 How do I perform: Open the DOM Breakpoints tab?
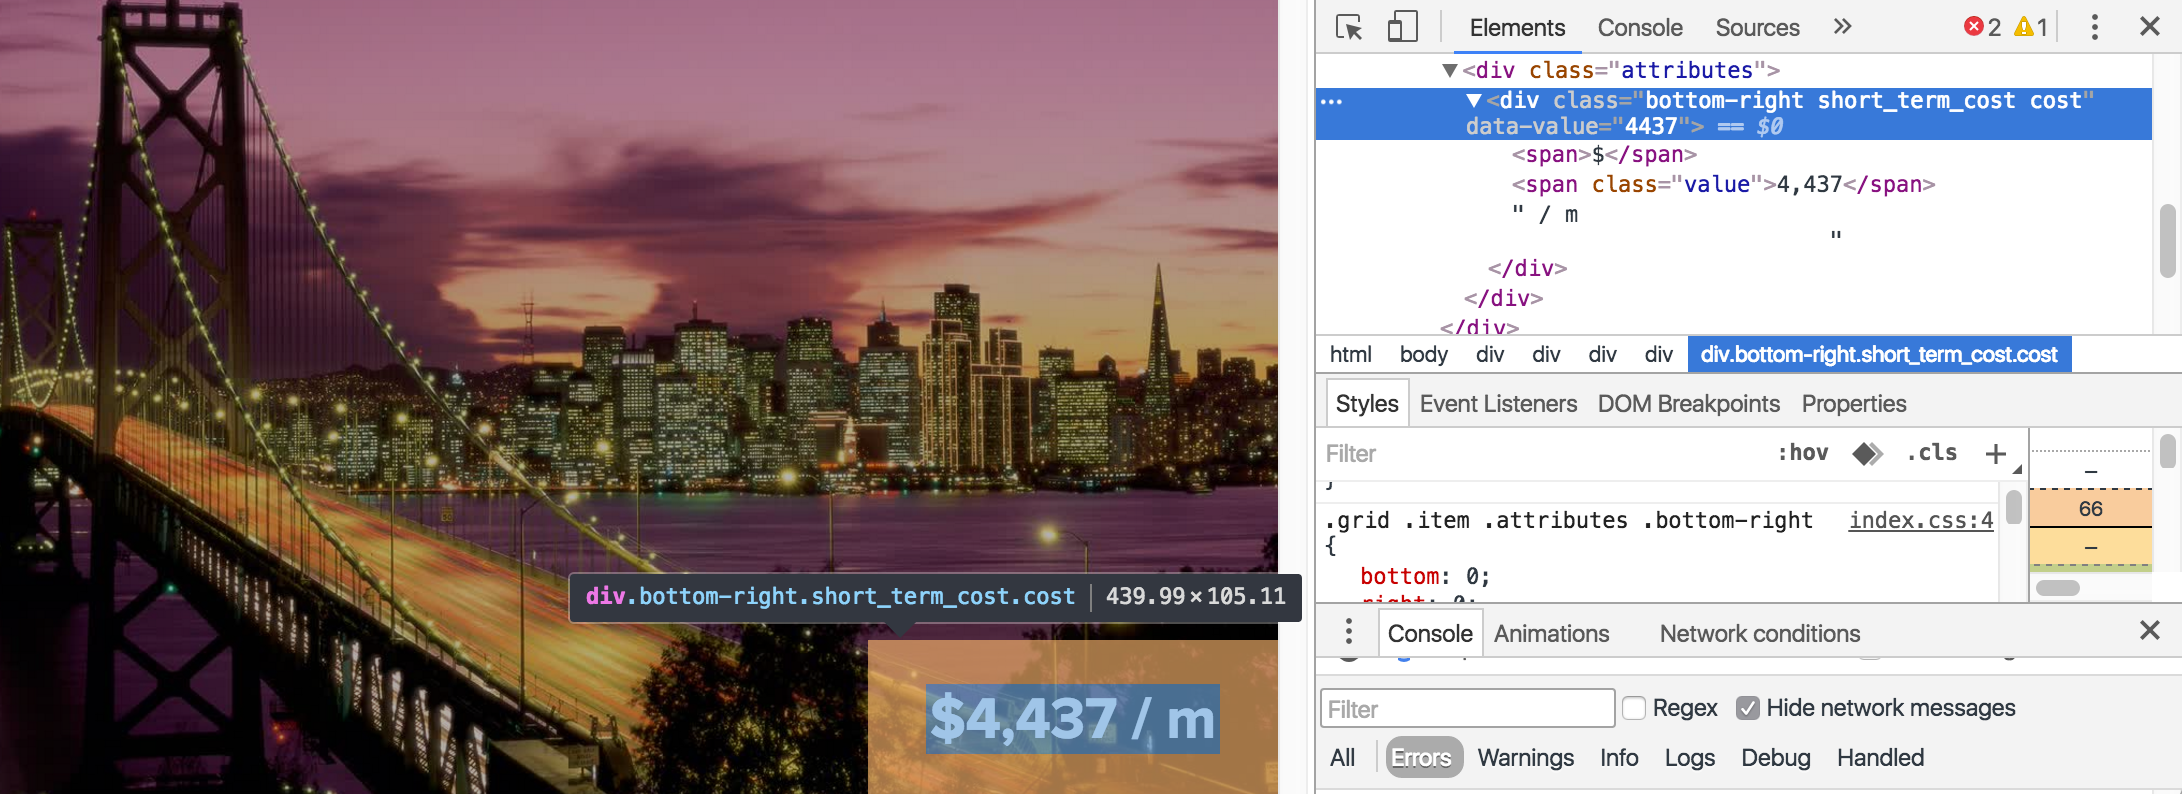click(x=1688, y=404)
